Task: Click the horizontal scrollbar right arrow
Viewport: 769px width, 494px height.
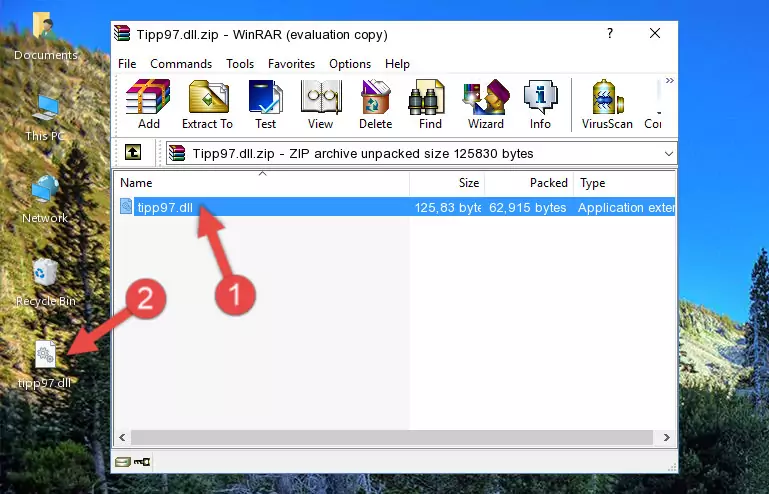Action: point(666,437)
